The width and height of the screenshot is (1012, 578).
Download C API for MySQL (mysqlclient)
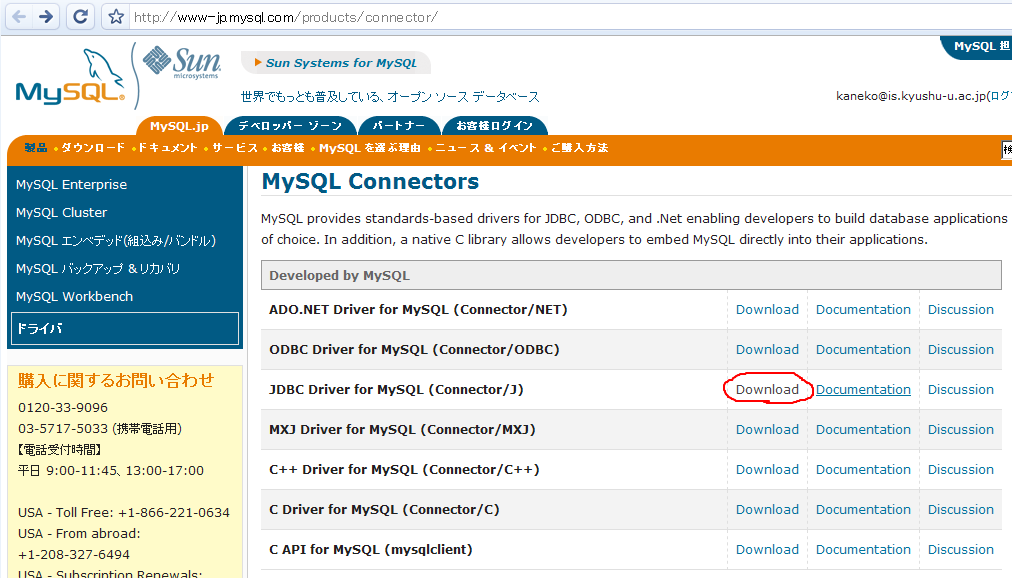[767, 550]
